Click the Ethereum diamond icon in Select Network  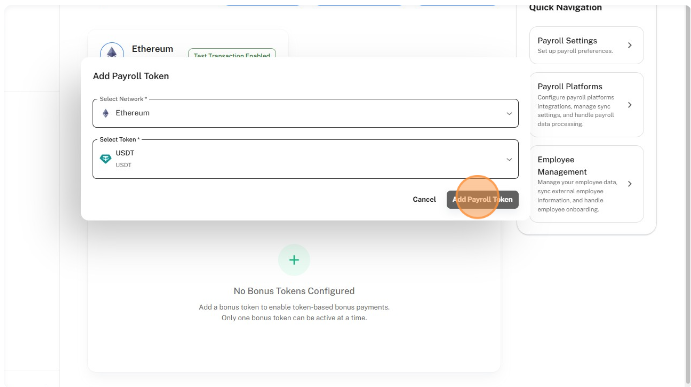tap(105, 113)
